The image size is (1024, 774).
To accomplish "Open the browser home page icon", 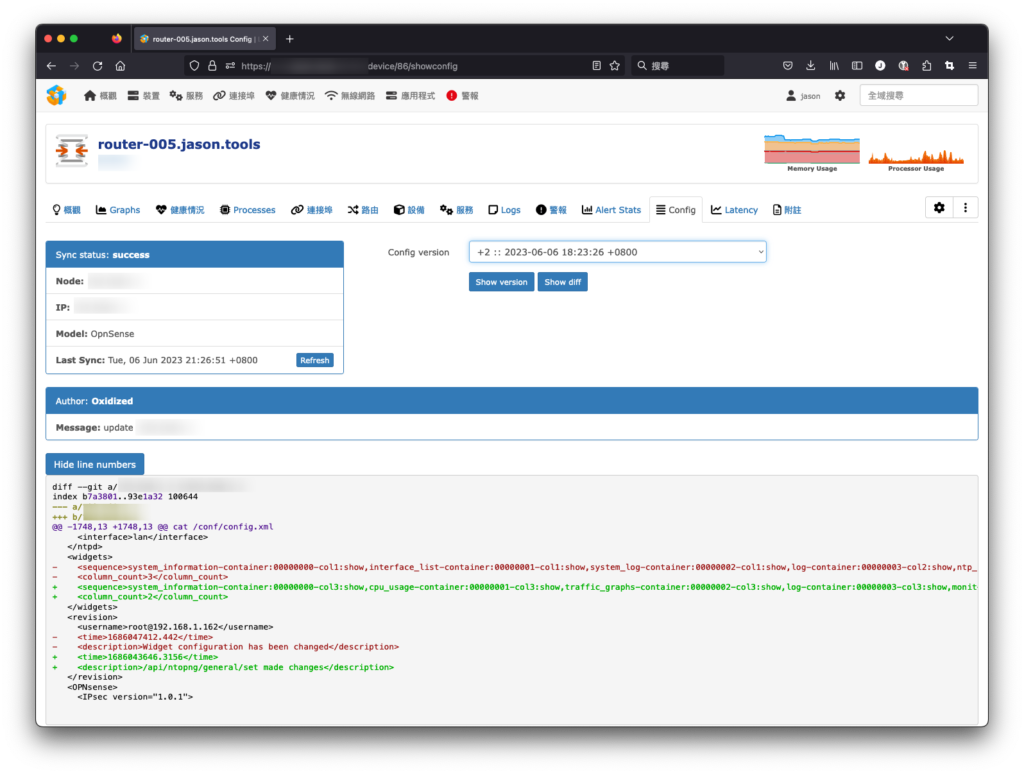I will click(120, 66).
